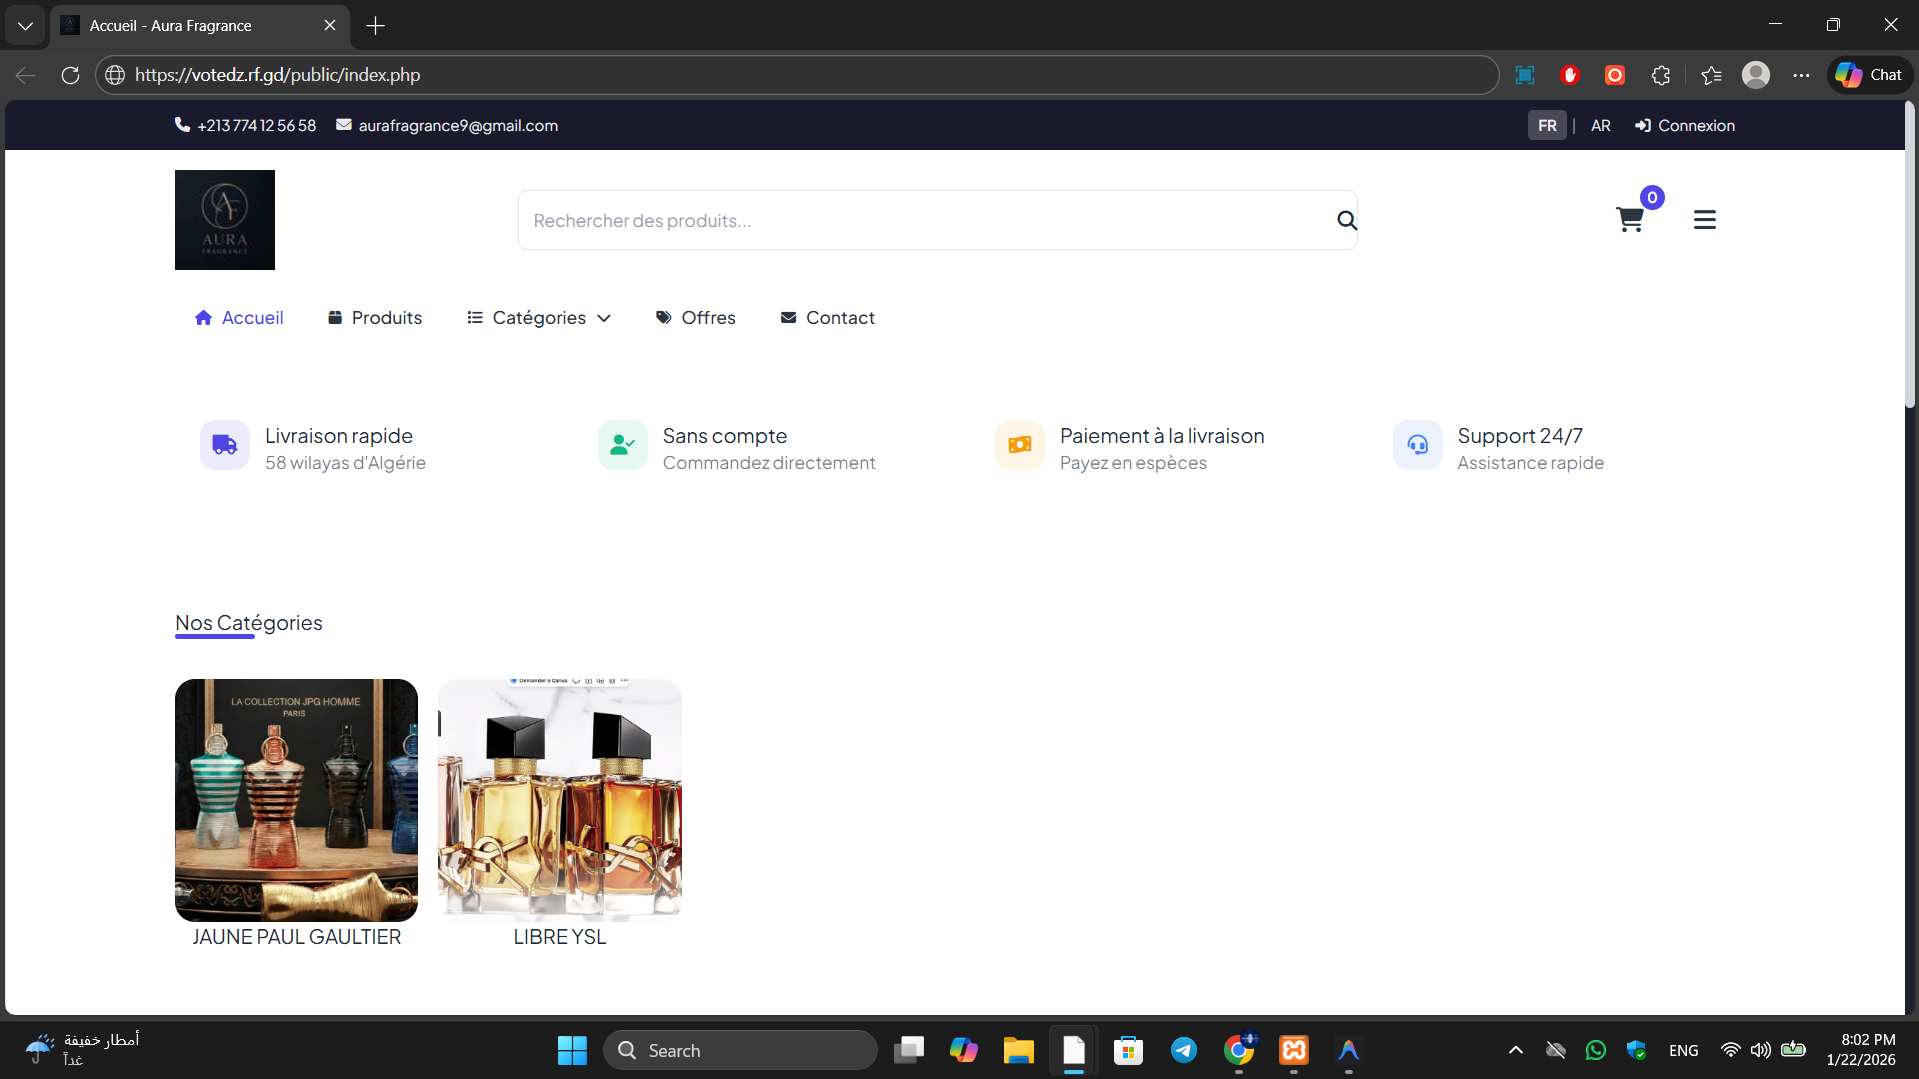Click the Connexion login link

pos(1685,126)
